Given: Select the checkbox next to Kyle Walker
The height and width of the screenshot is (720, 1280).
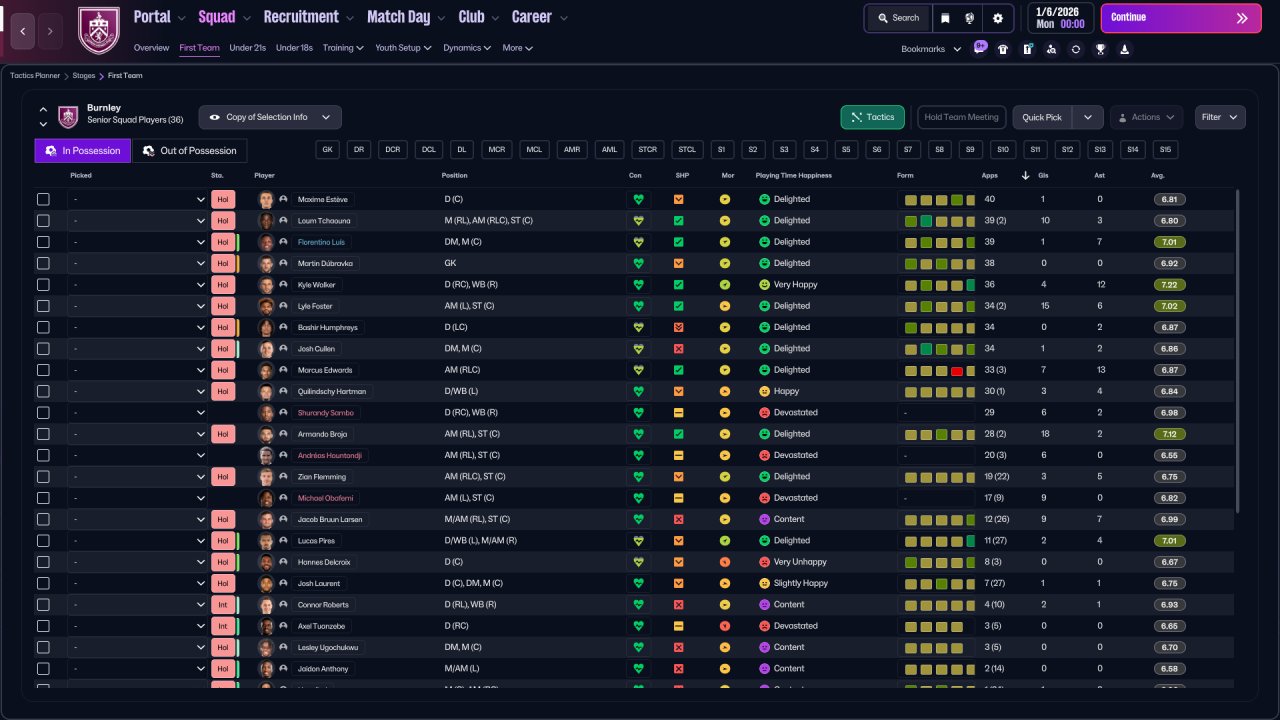Looking at the screenshot, I should pyautogui.click(x=43, y=285).
